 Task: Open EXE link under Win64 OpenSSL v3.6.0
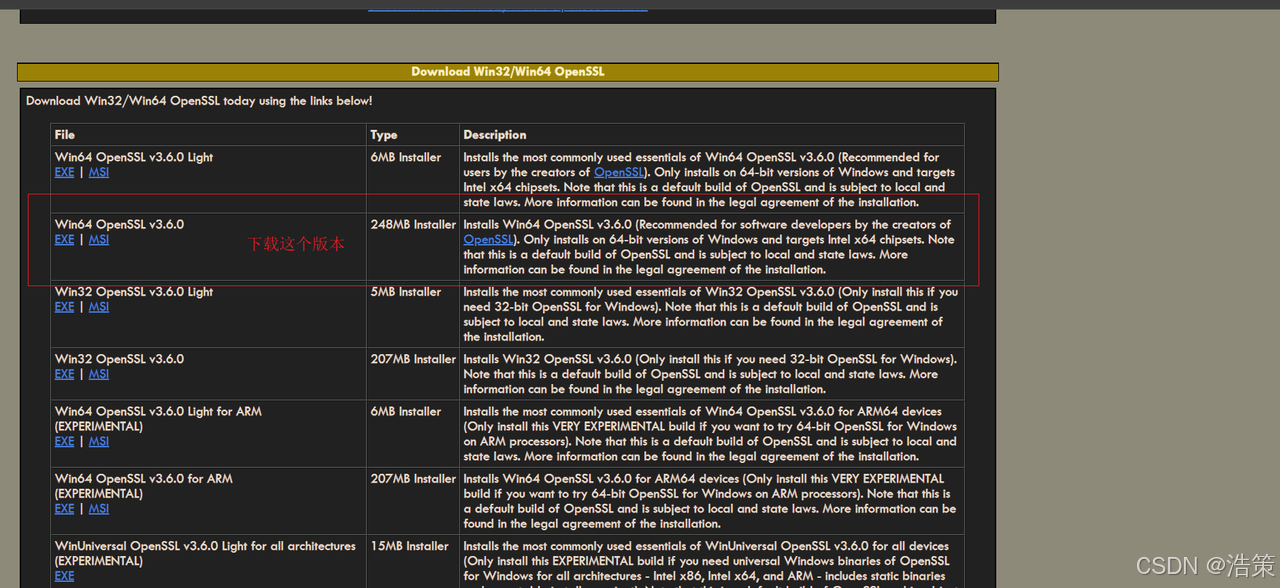coord(64,239)
